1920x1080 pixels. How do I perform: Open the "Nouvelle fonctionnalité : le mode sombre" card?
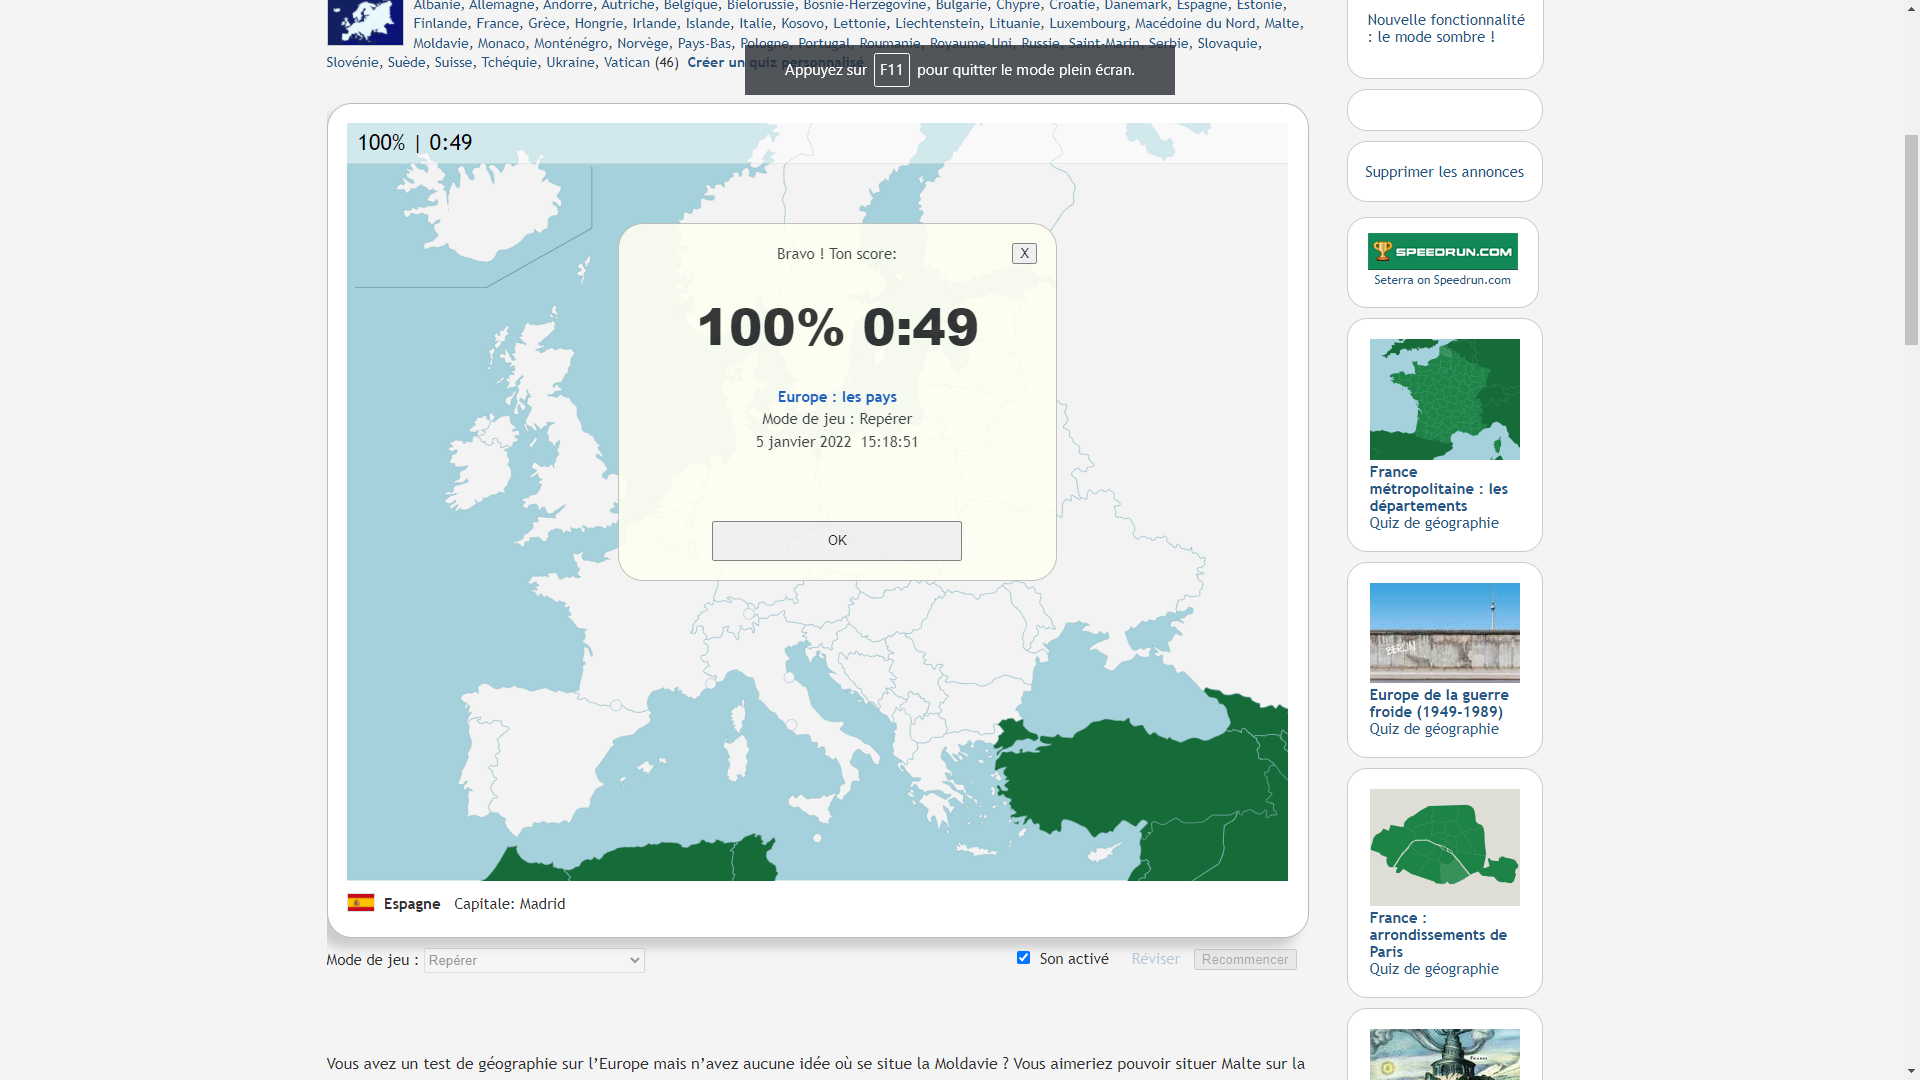point(1446,29)
